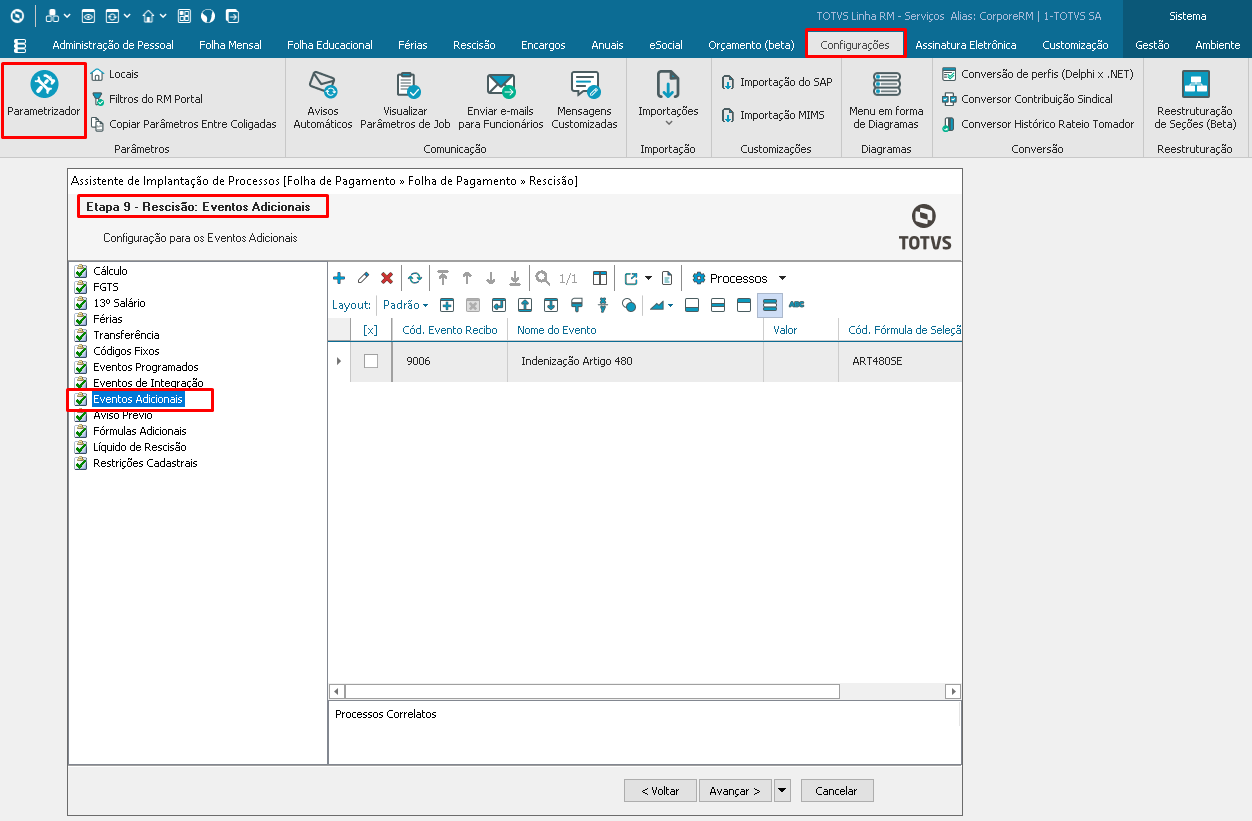This screenshot has width=1252, height=821.
Task: Click the column chooser icon after 1/1
Action: [x=600, y=278]
